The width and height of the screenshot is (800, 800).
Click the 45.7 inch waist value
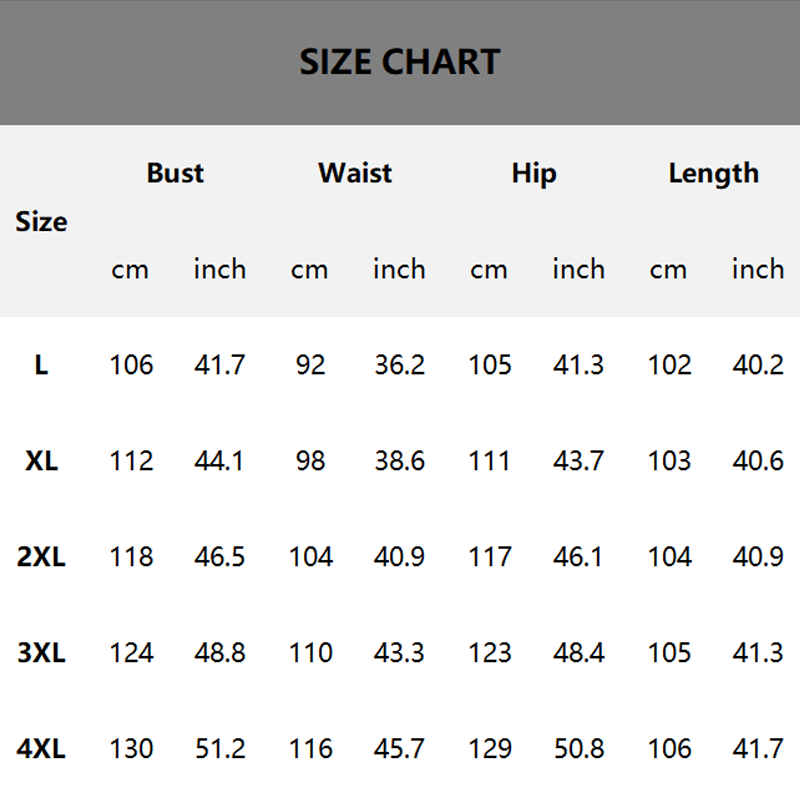pos(399,749)
